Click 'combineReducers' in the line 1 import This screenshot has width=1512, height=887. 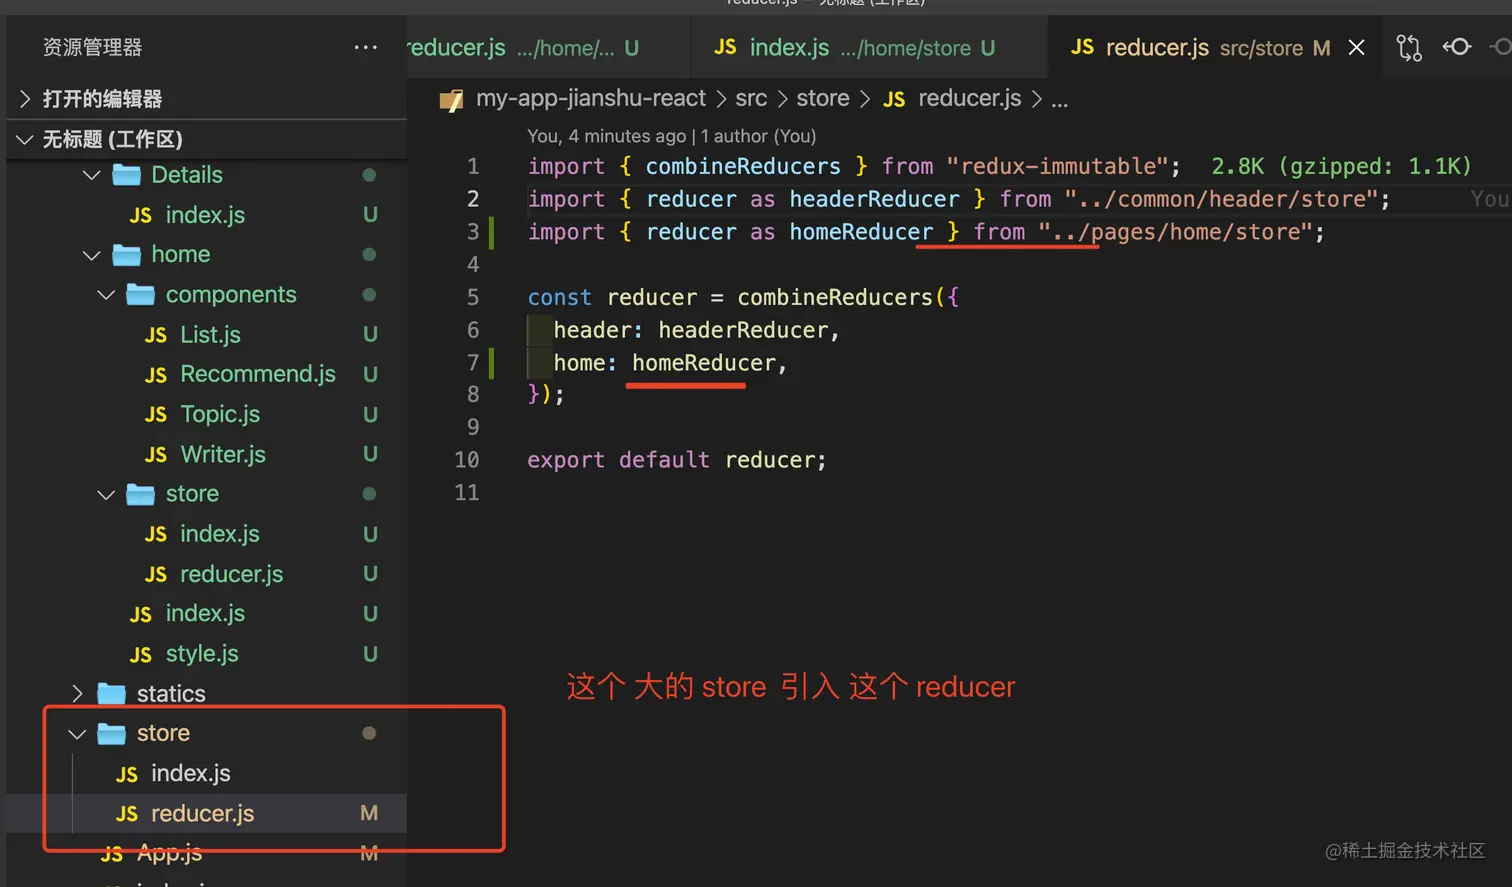pos(743,166)
